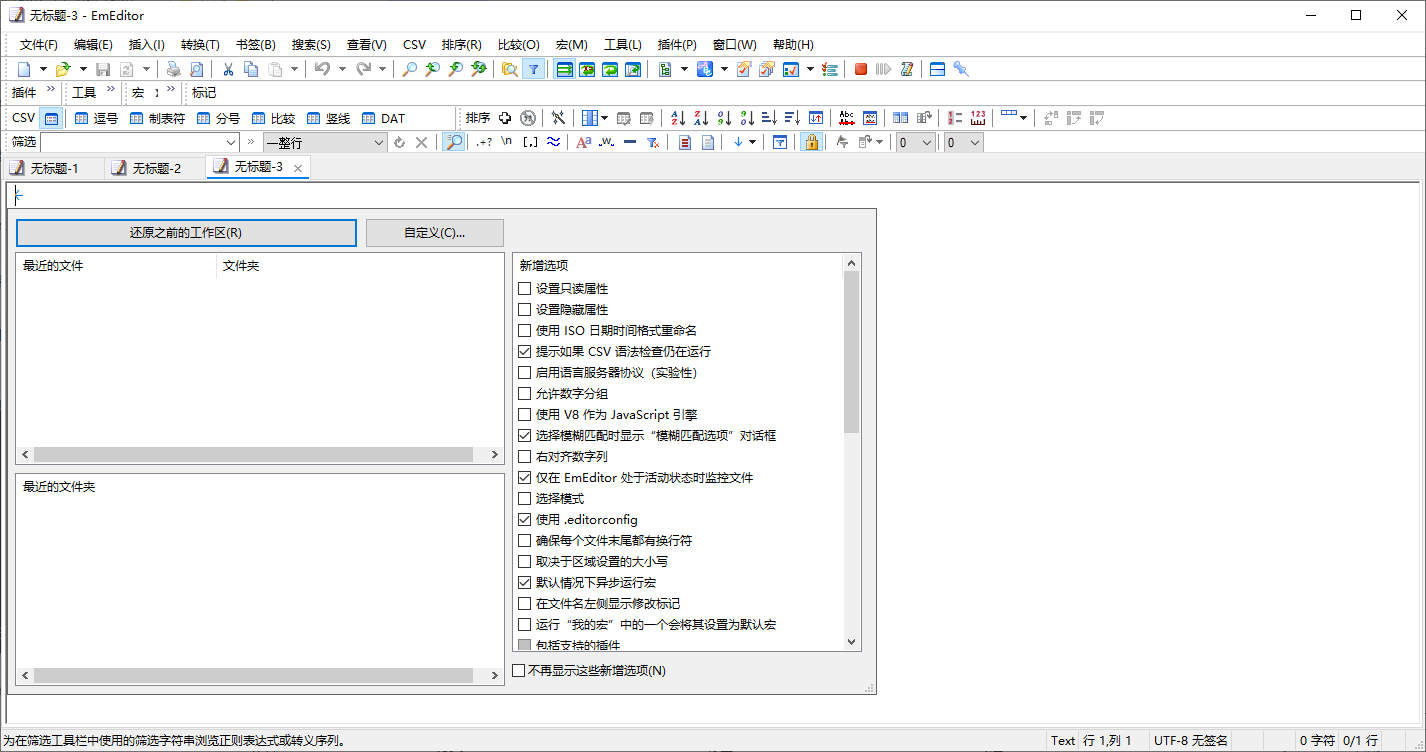
Task: Click the 文件夹 column header
Action: [x=360, y=265]
